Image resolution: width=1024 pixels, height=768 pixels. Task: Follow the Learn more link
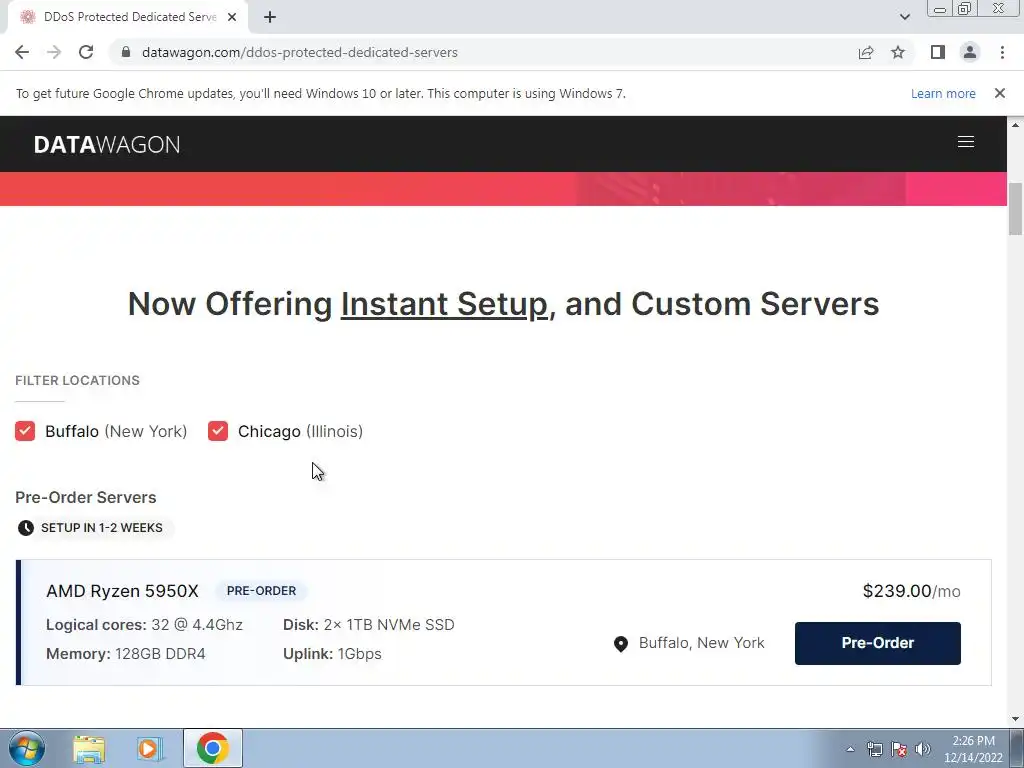[x=943, y=93]
